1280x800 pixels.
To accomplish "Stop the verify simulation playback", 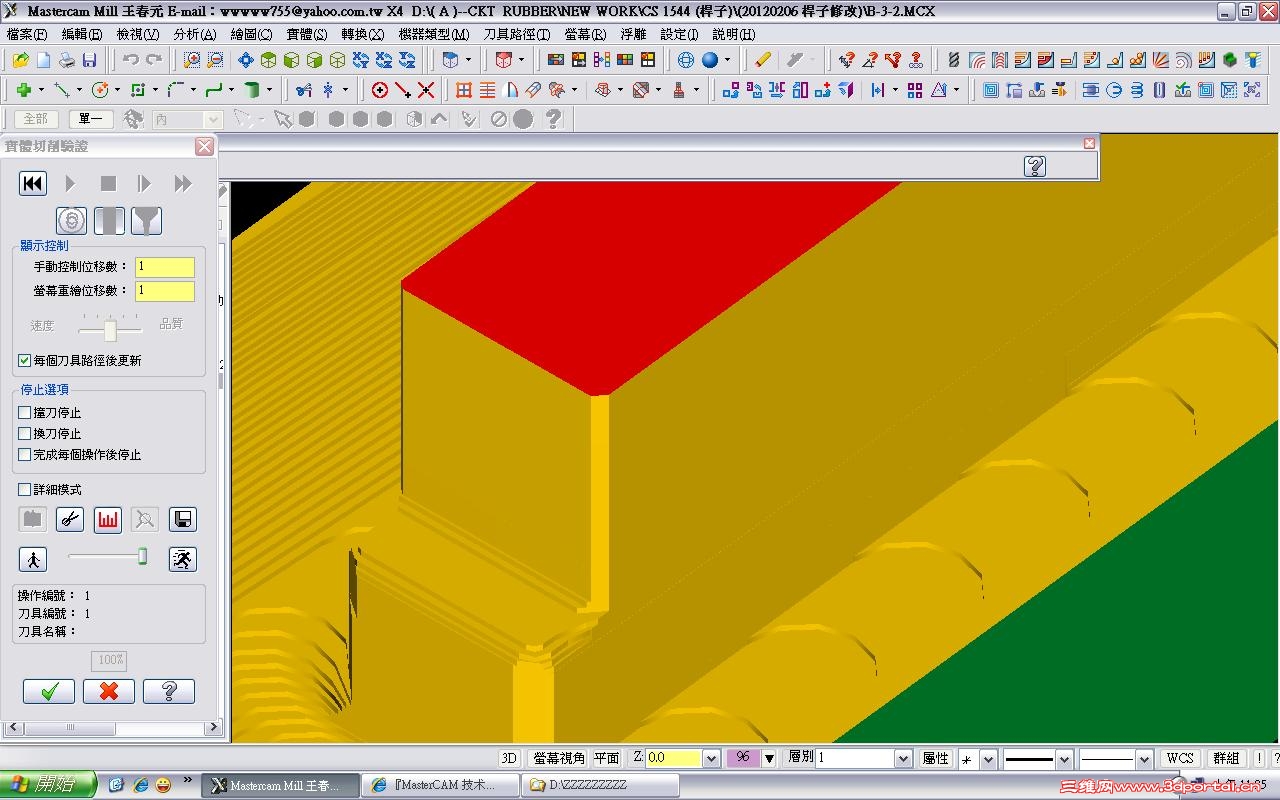I will (x=108, y=183).
